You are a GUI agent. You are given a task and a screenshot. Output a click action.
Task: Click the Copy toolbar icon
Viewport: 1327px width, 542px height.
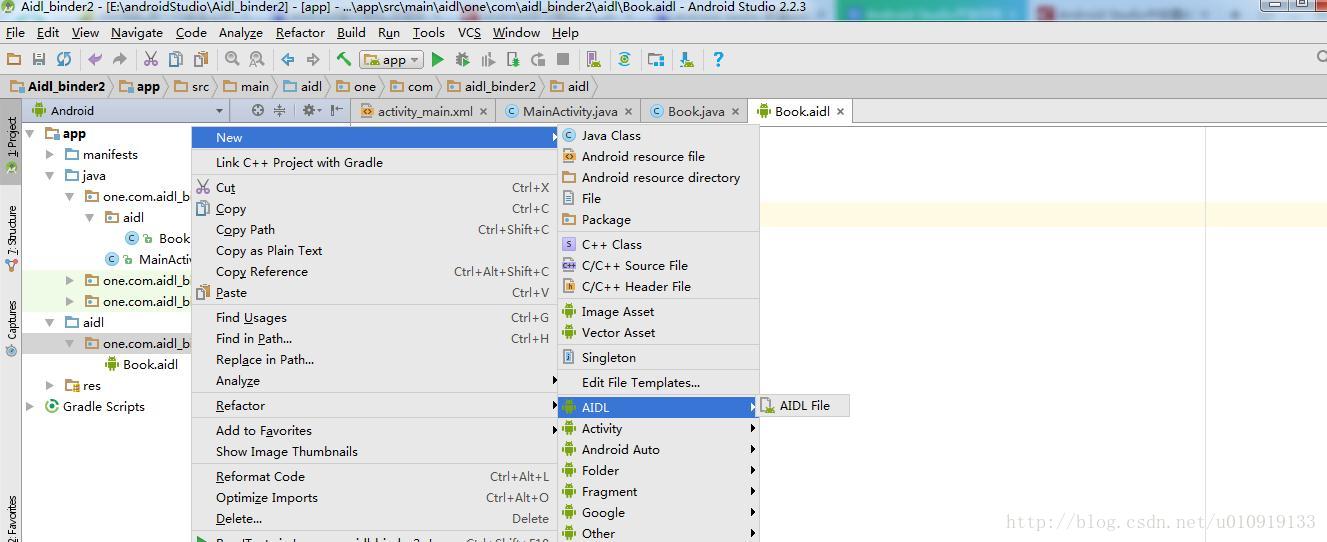coord(176,60)
